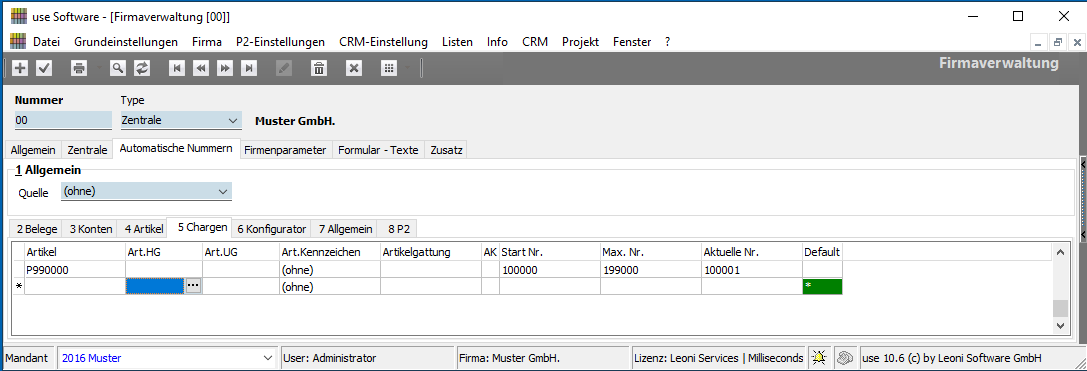The image size is (1087, 371).
Task: Open the Grundeinstellungen menu
Action: (126, 42)
